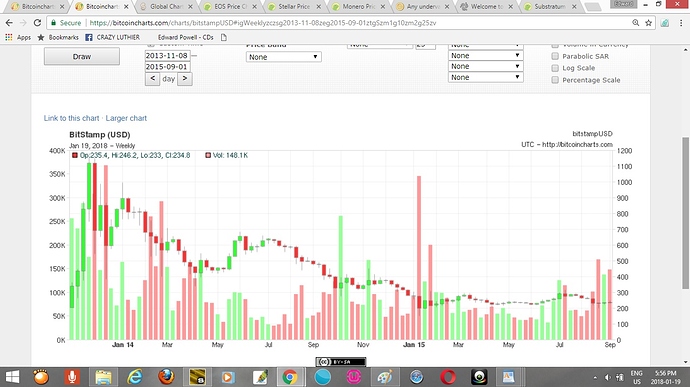Switch to the Welcome to tab
The height and width of the screenshot is (387, 690).
tap(486, 7)
